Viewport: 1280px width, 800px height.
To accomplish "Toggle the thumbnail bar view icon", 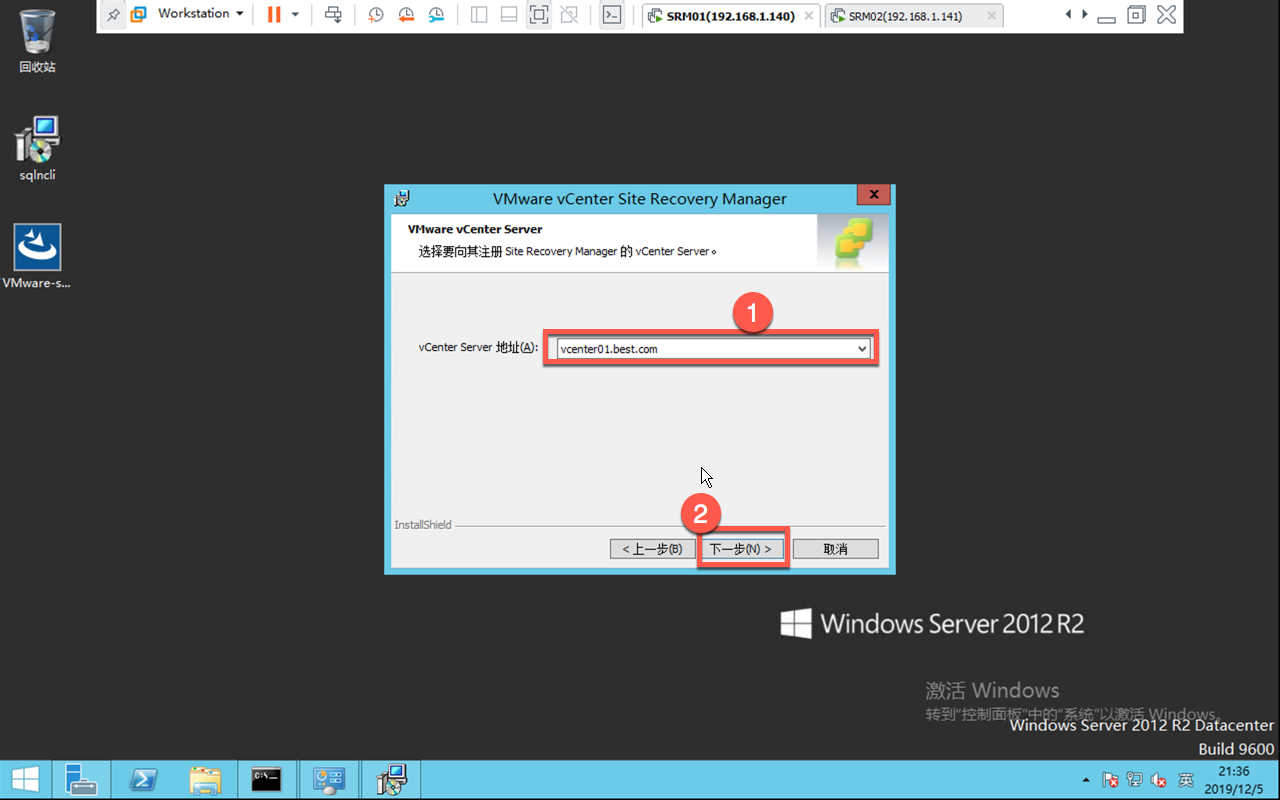I will click(x=509, y=15).
